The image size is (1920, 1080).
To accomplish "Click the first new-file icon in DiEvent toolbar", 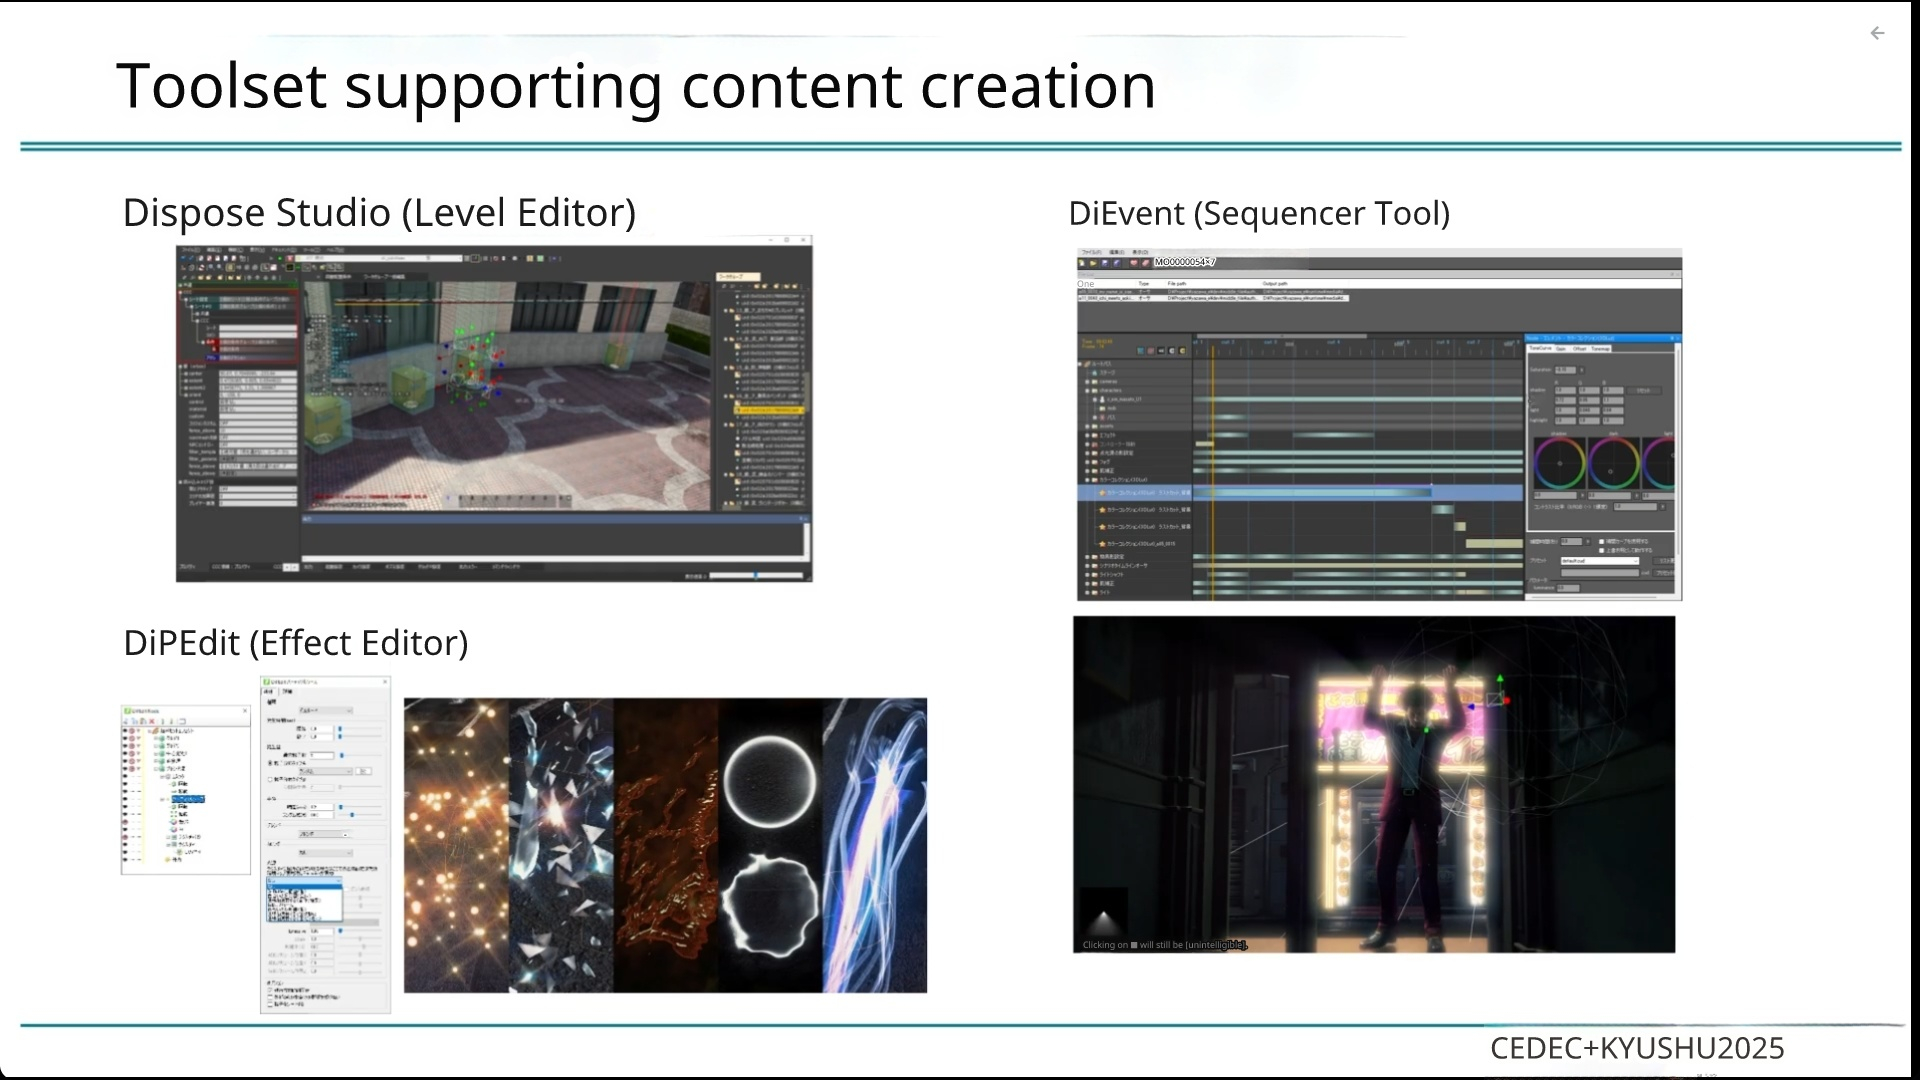I will [1082, 263].
